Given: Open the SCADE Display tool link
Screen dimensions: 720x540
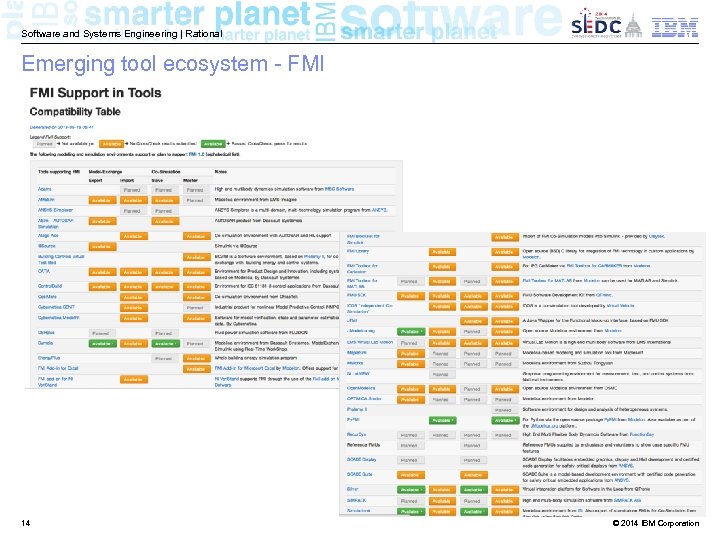Looking at the screenshot, I should click(x=361, y=459).
